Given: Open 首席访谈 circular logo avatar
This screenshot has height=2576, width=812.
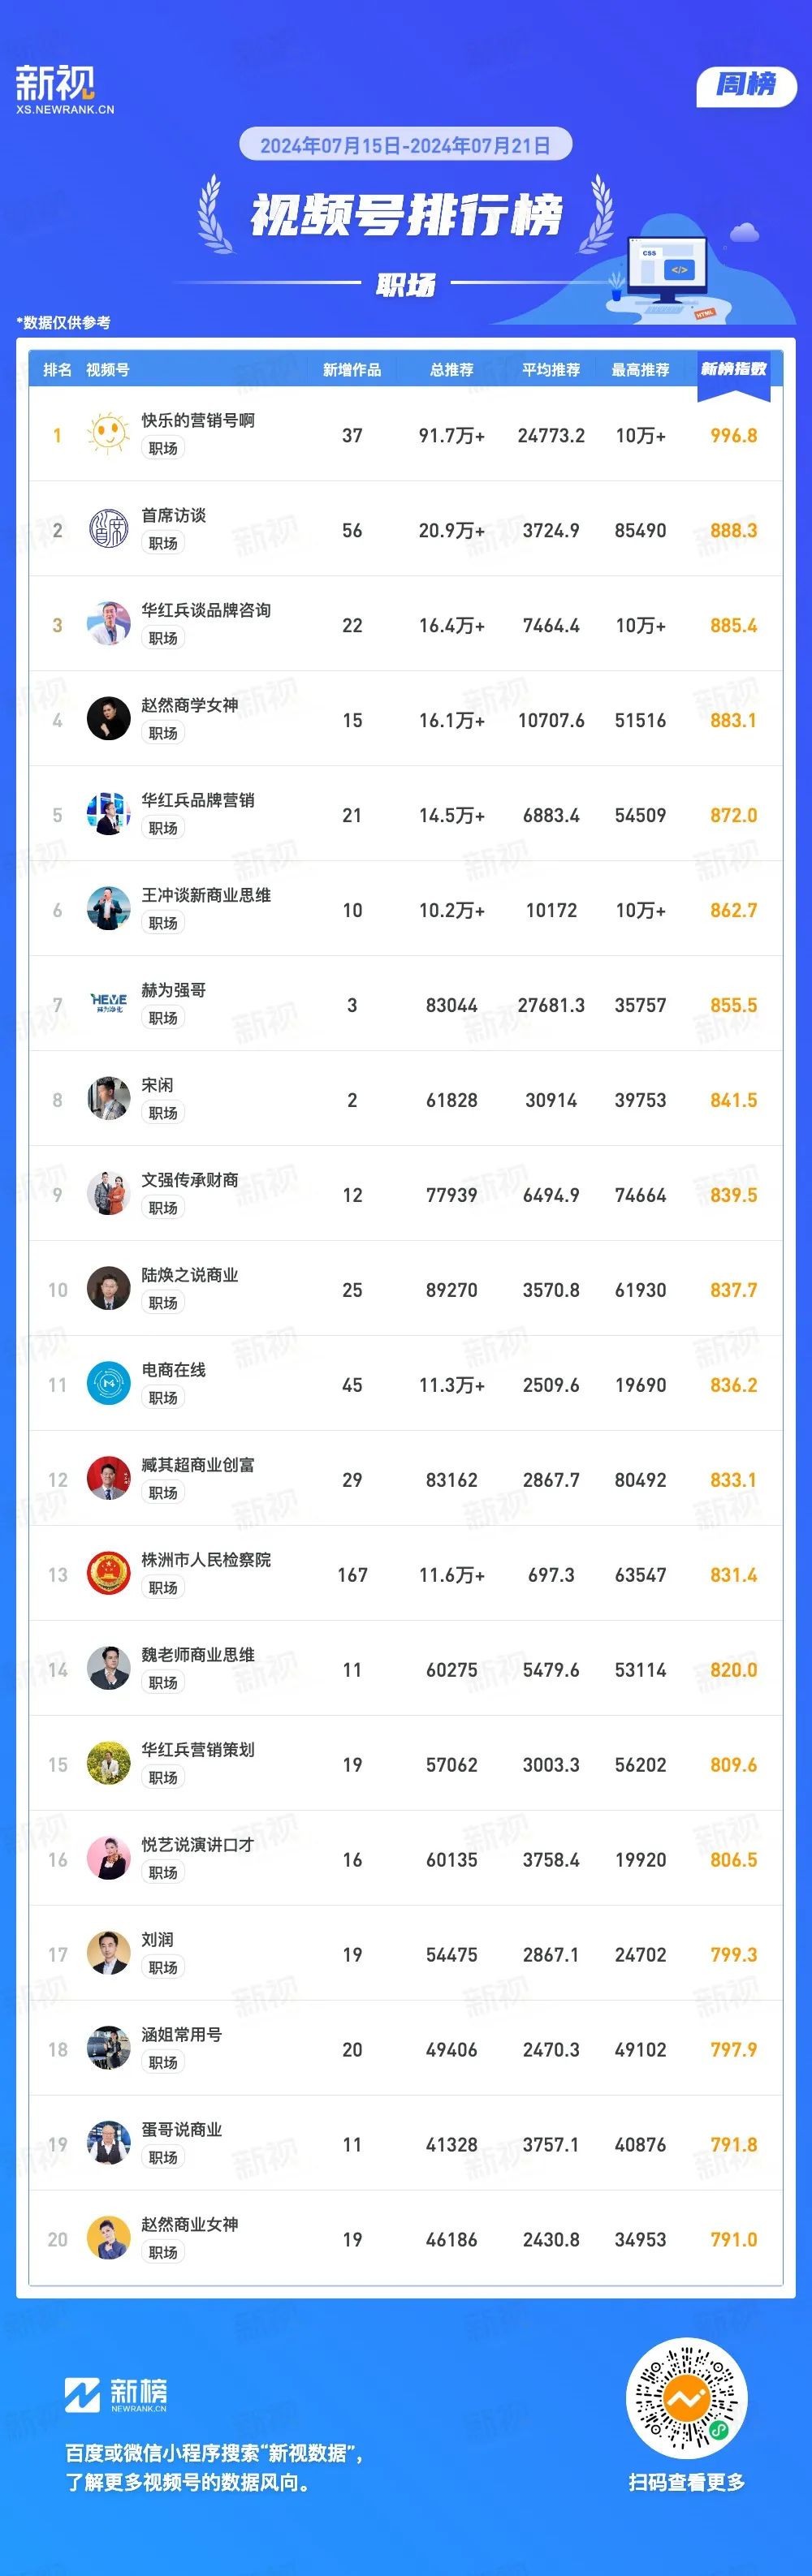Looking at the screenshot, I should pos(108,529).
